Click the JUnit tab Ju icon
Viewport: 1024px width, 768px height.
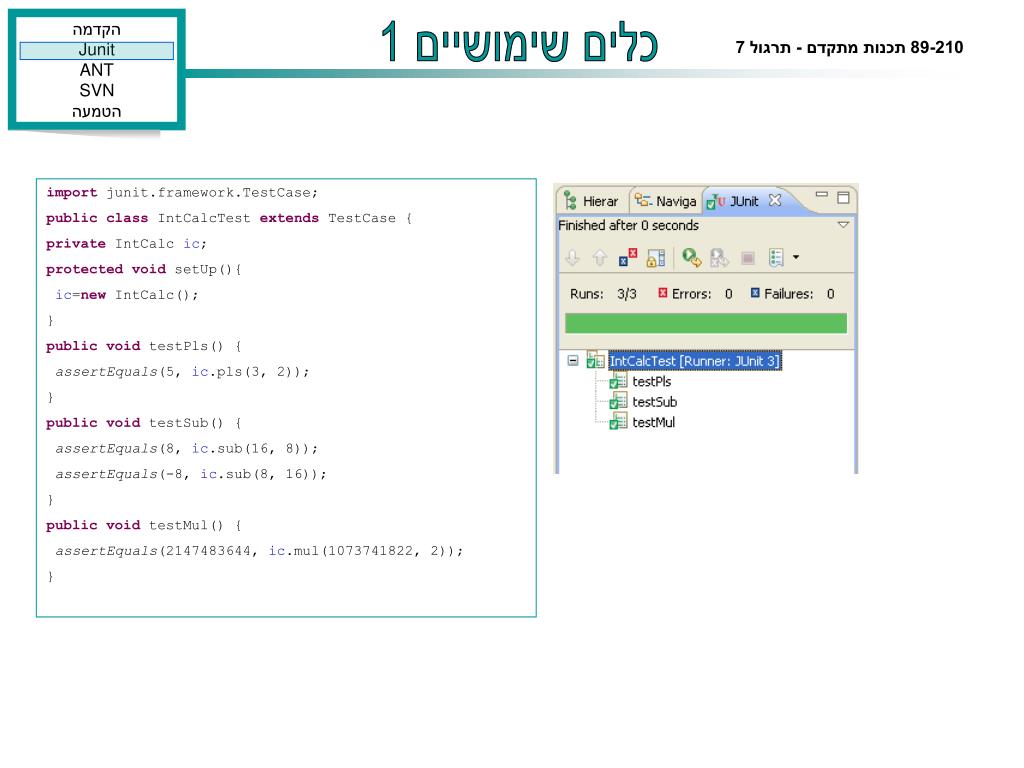(x=716, y=202)
